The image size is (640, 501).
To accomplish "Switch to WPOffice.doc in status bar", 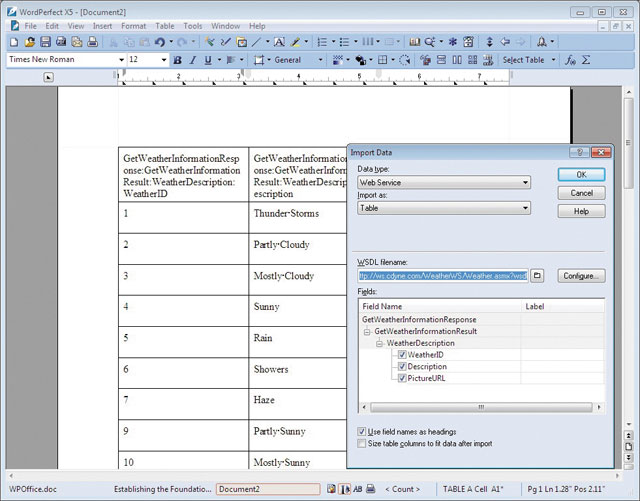I will click(x=33, y=489).
